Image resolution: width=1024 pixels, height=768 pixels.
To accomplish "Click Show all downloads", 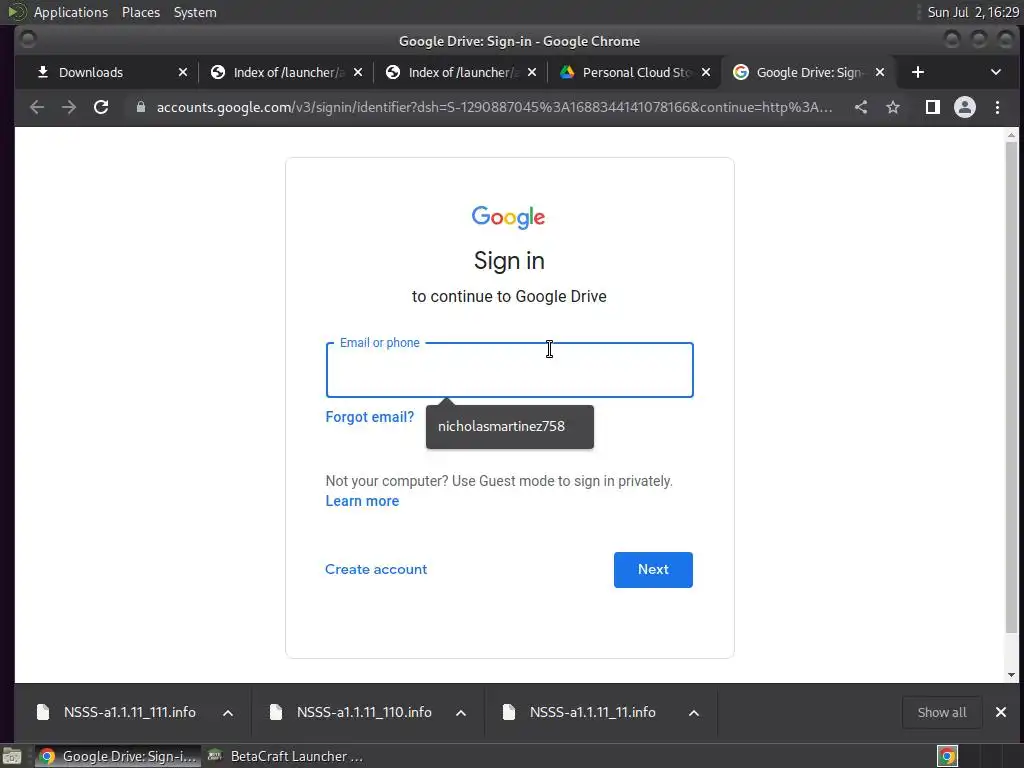I will pos(942,712).
